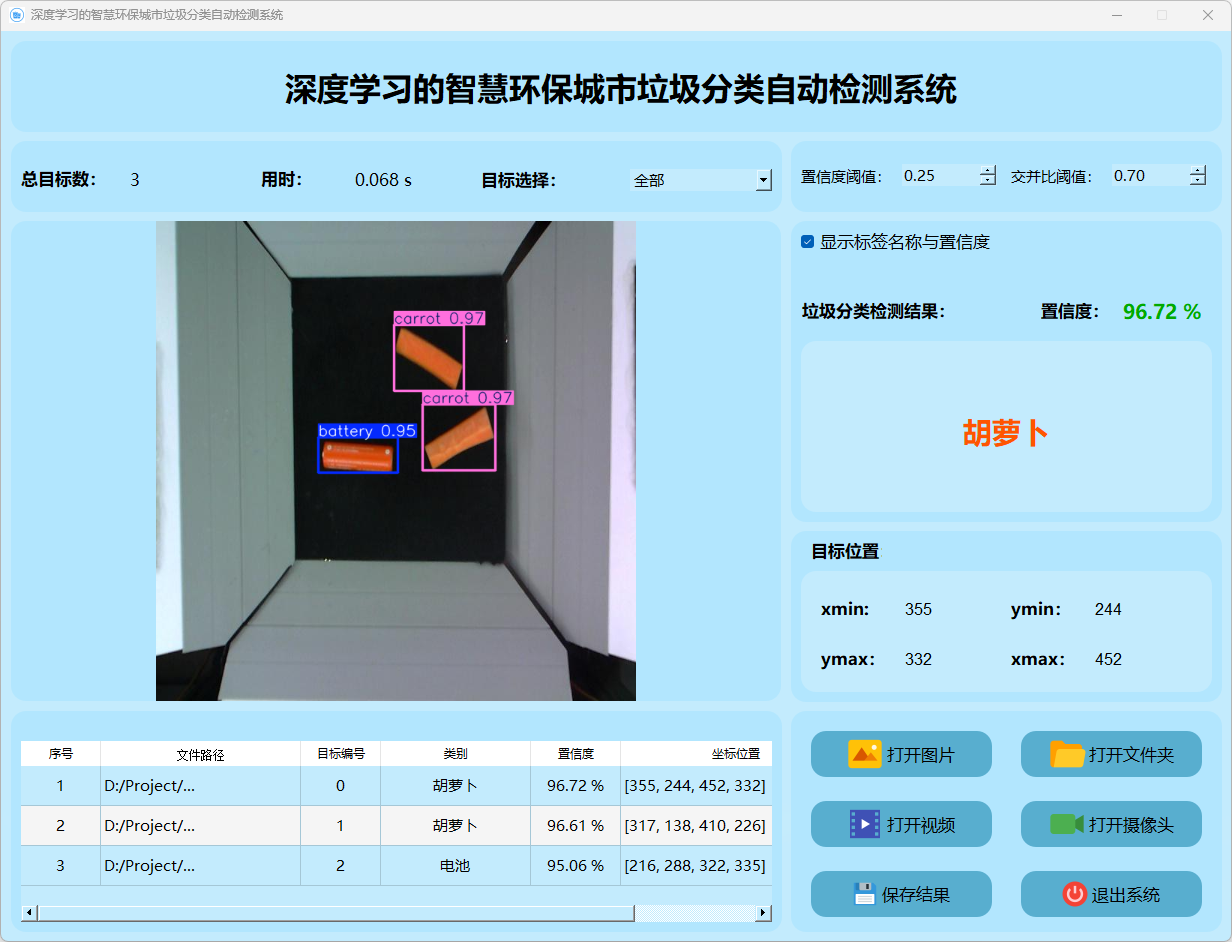Screen dimensions: 1232x942
Task: Decrease 交并比阈值 with down arrow
Action: (x=1198, y=181)
